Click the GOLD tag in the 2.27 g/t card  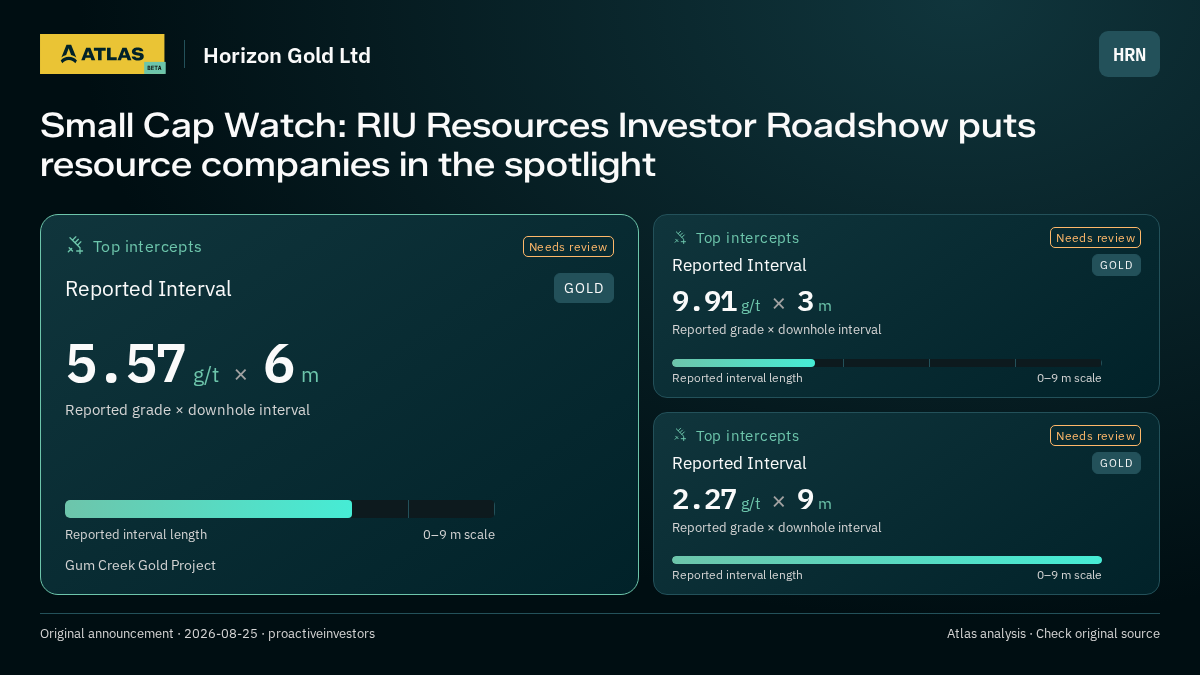[1116, 463]
